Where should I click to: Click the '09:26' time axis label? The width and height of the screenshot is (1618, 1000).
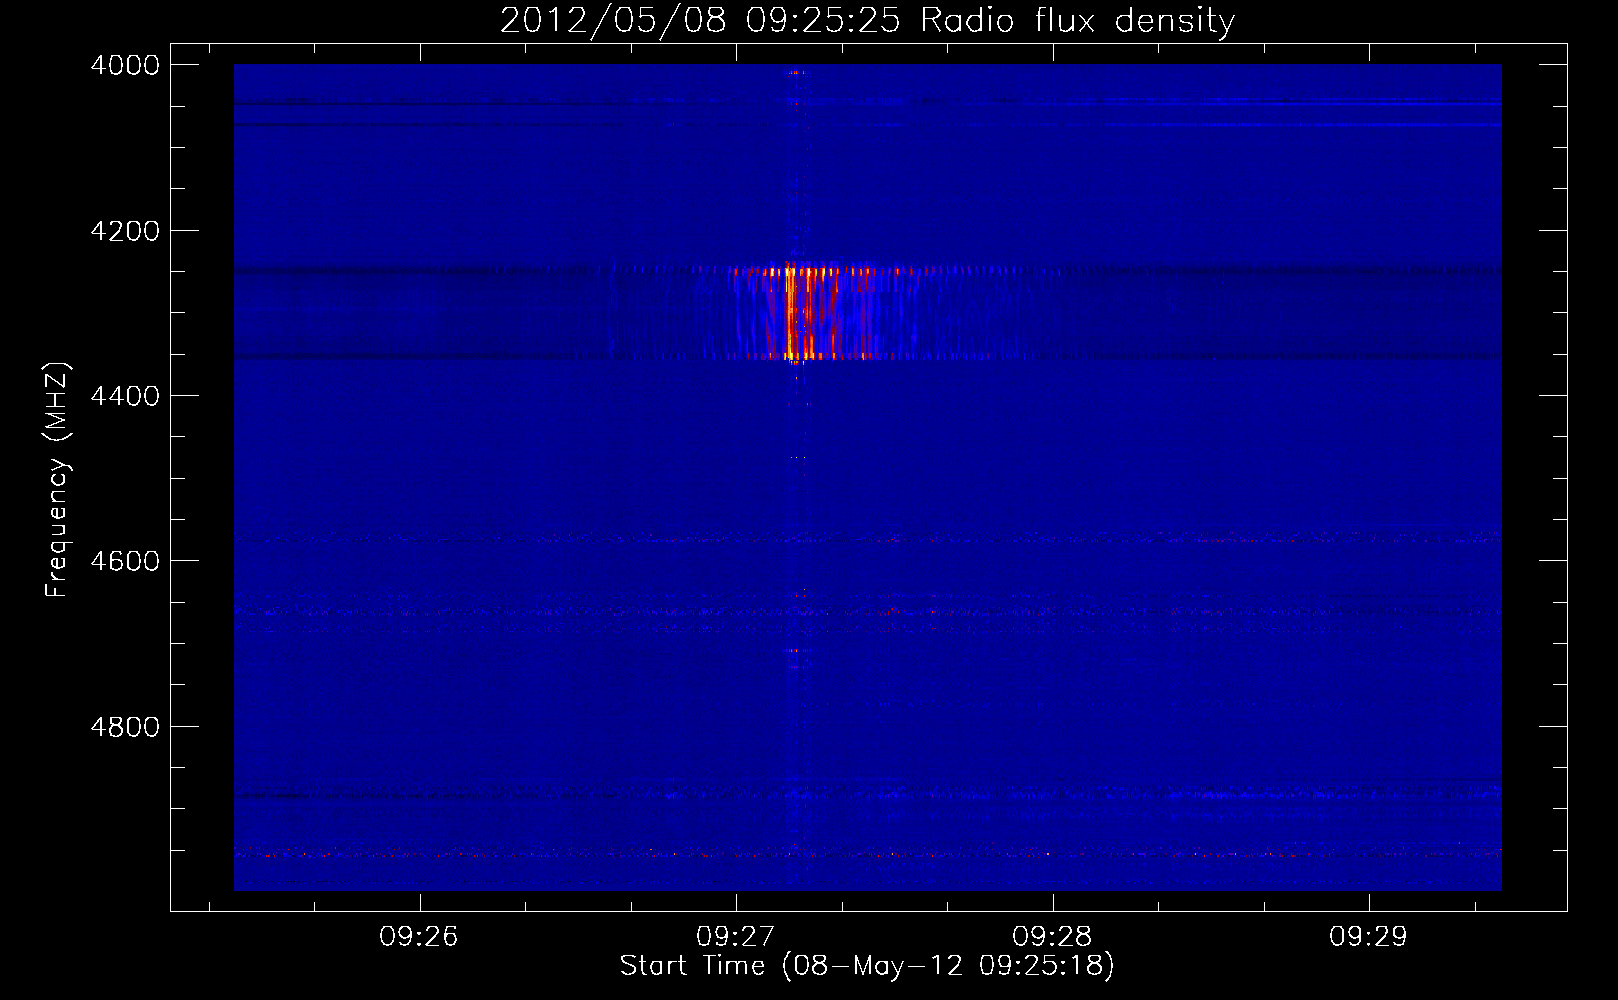pyautogui.click(x=419, y=937)
